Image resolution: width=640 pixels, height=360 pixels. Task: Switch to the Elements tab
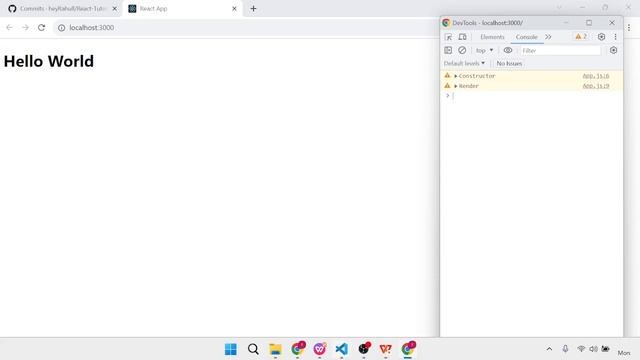(492, 37)
